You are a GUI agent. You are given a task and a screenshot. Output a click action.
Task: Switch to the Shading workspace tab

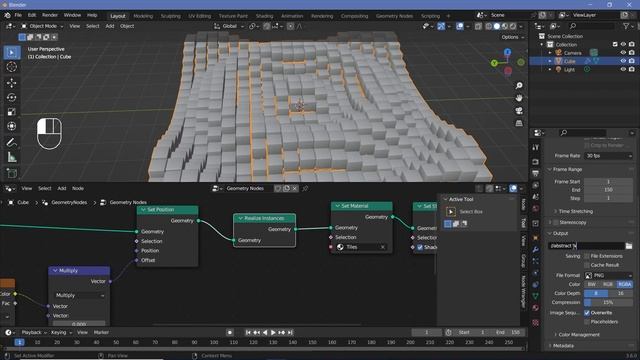click(264, 16)
